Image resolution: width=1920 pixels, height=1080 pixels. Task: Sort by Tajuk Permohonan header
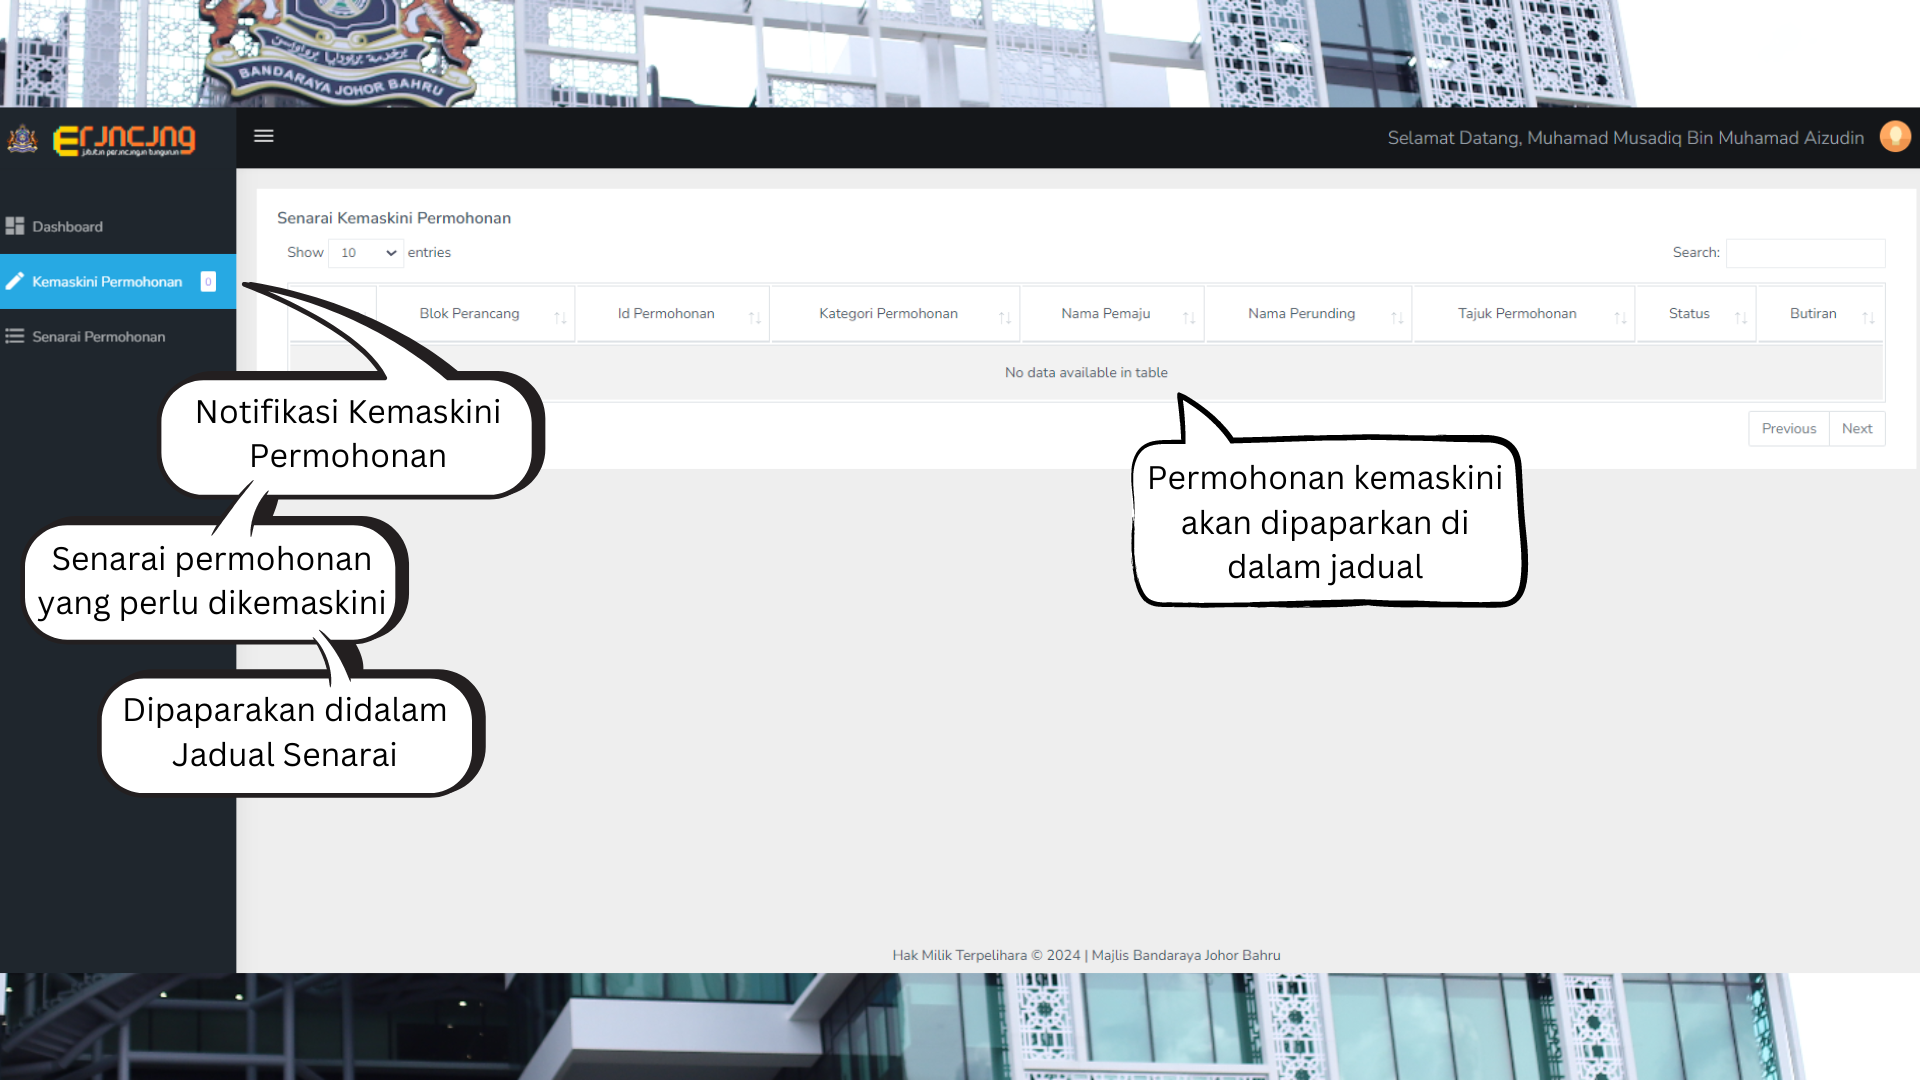coord(1516,313)
